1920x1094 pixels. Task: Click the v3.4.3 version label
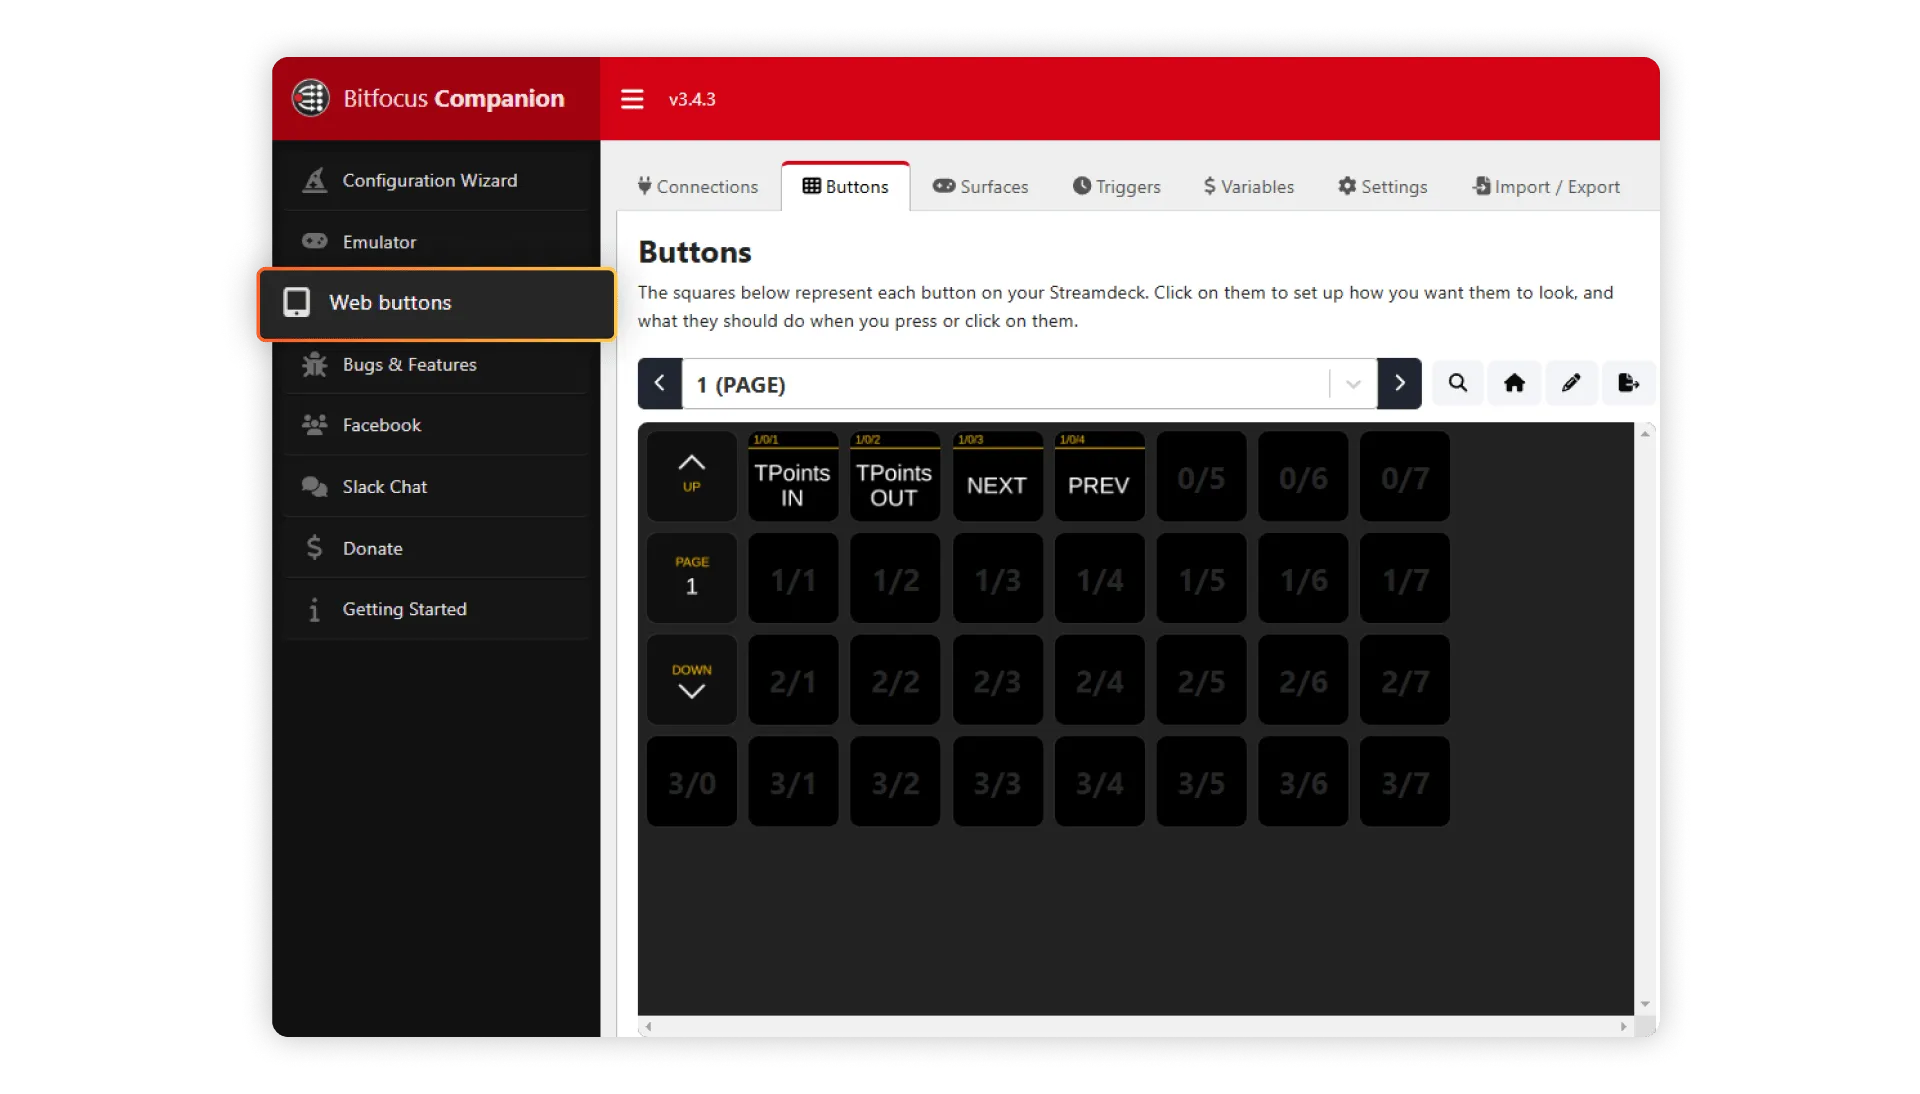tap(692, 99)
